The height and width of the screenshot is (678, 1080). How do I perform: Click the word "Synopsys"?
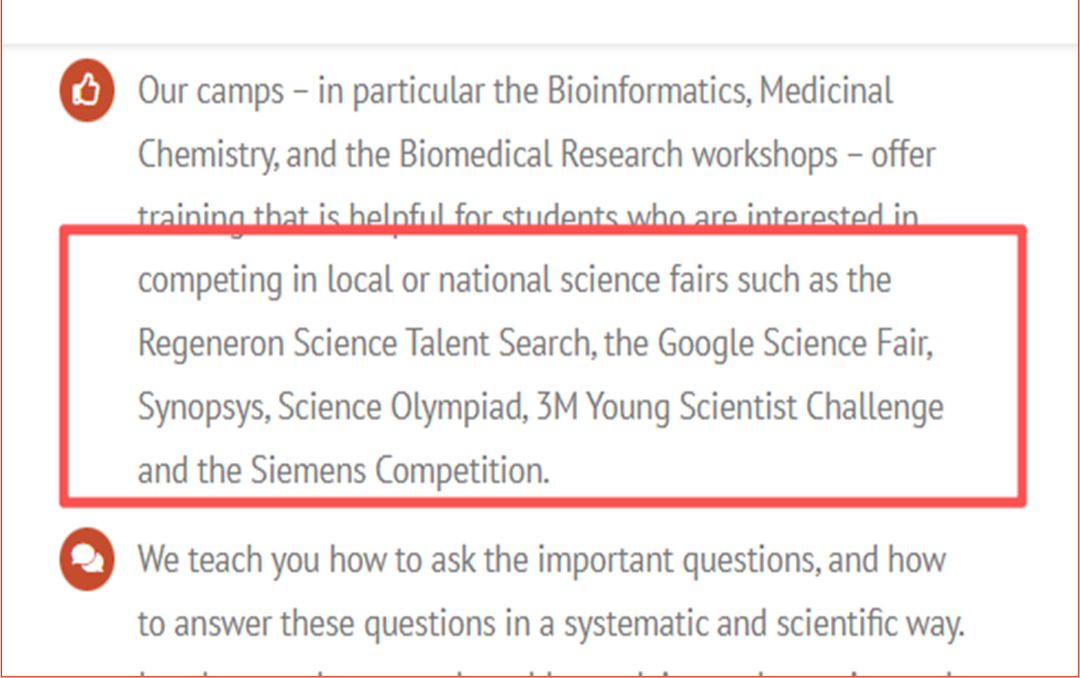(202, 408)
